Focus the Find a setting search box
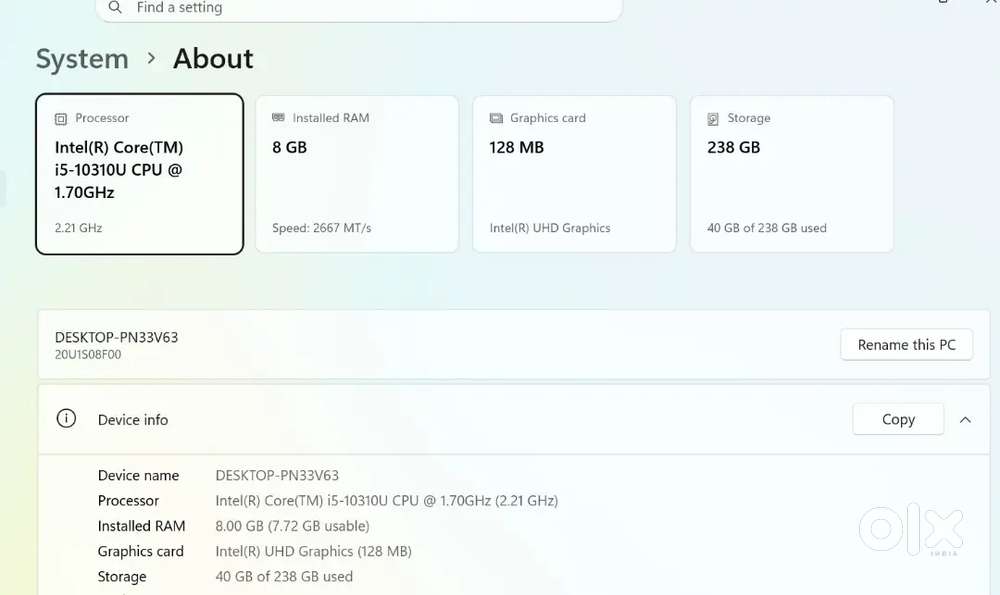Image resolution: width=1000 pixels, height=595 pixels. (358, 8)
